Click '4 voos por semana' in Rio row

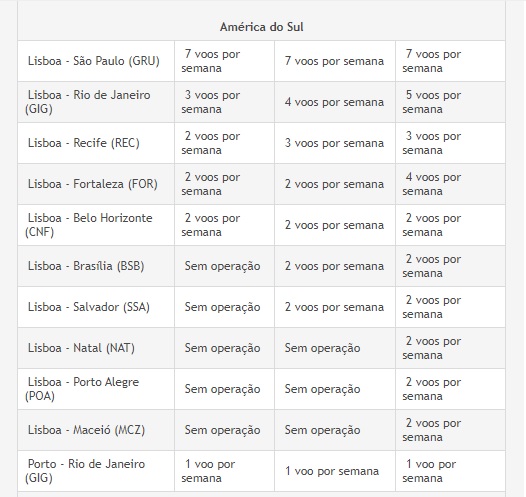(334, 102)
